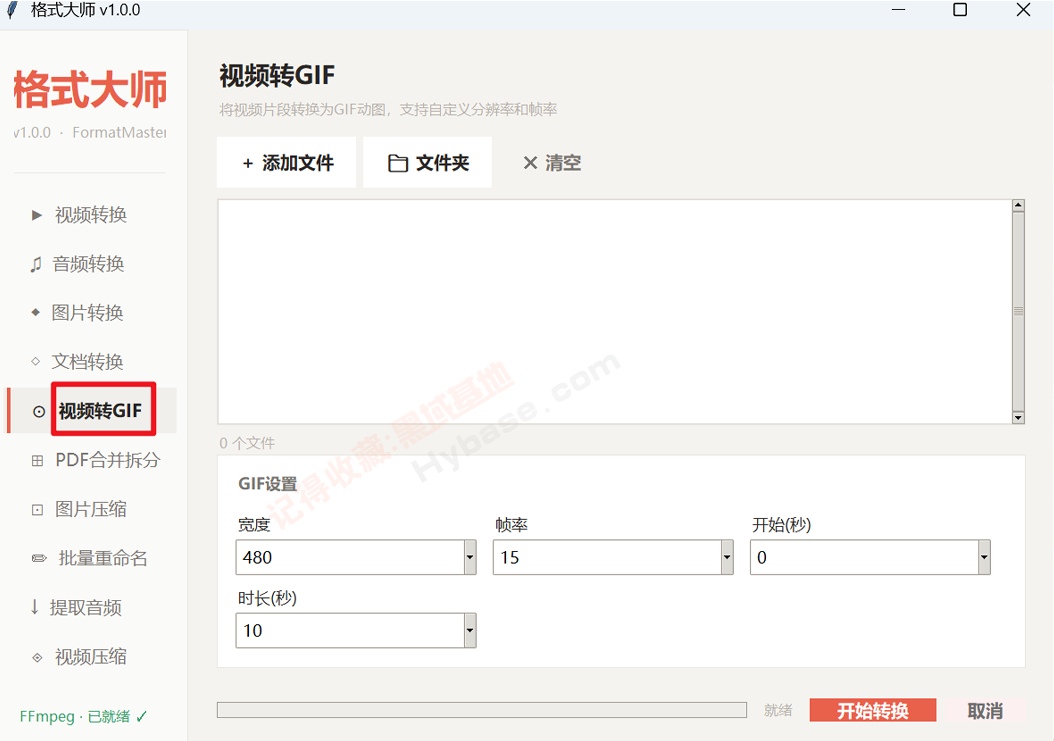The width and height of the screenshot is (1054, 741).
Task: Click the 取消 button
Action: (985, 710)
